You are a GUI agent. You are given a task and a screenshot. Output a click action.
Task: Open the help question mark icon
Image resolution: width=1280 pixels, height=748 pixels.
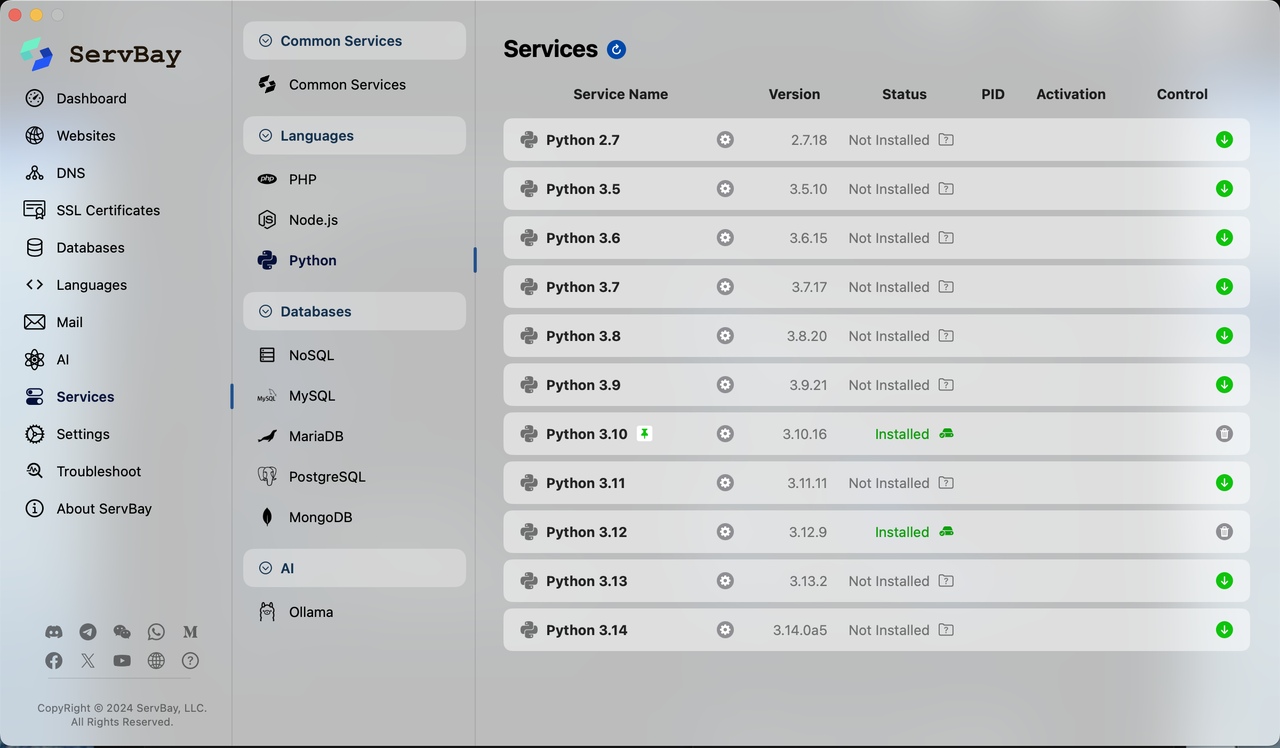[190, 661]
